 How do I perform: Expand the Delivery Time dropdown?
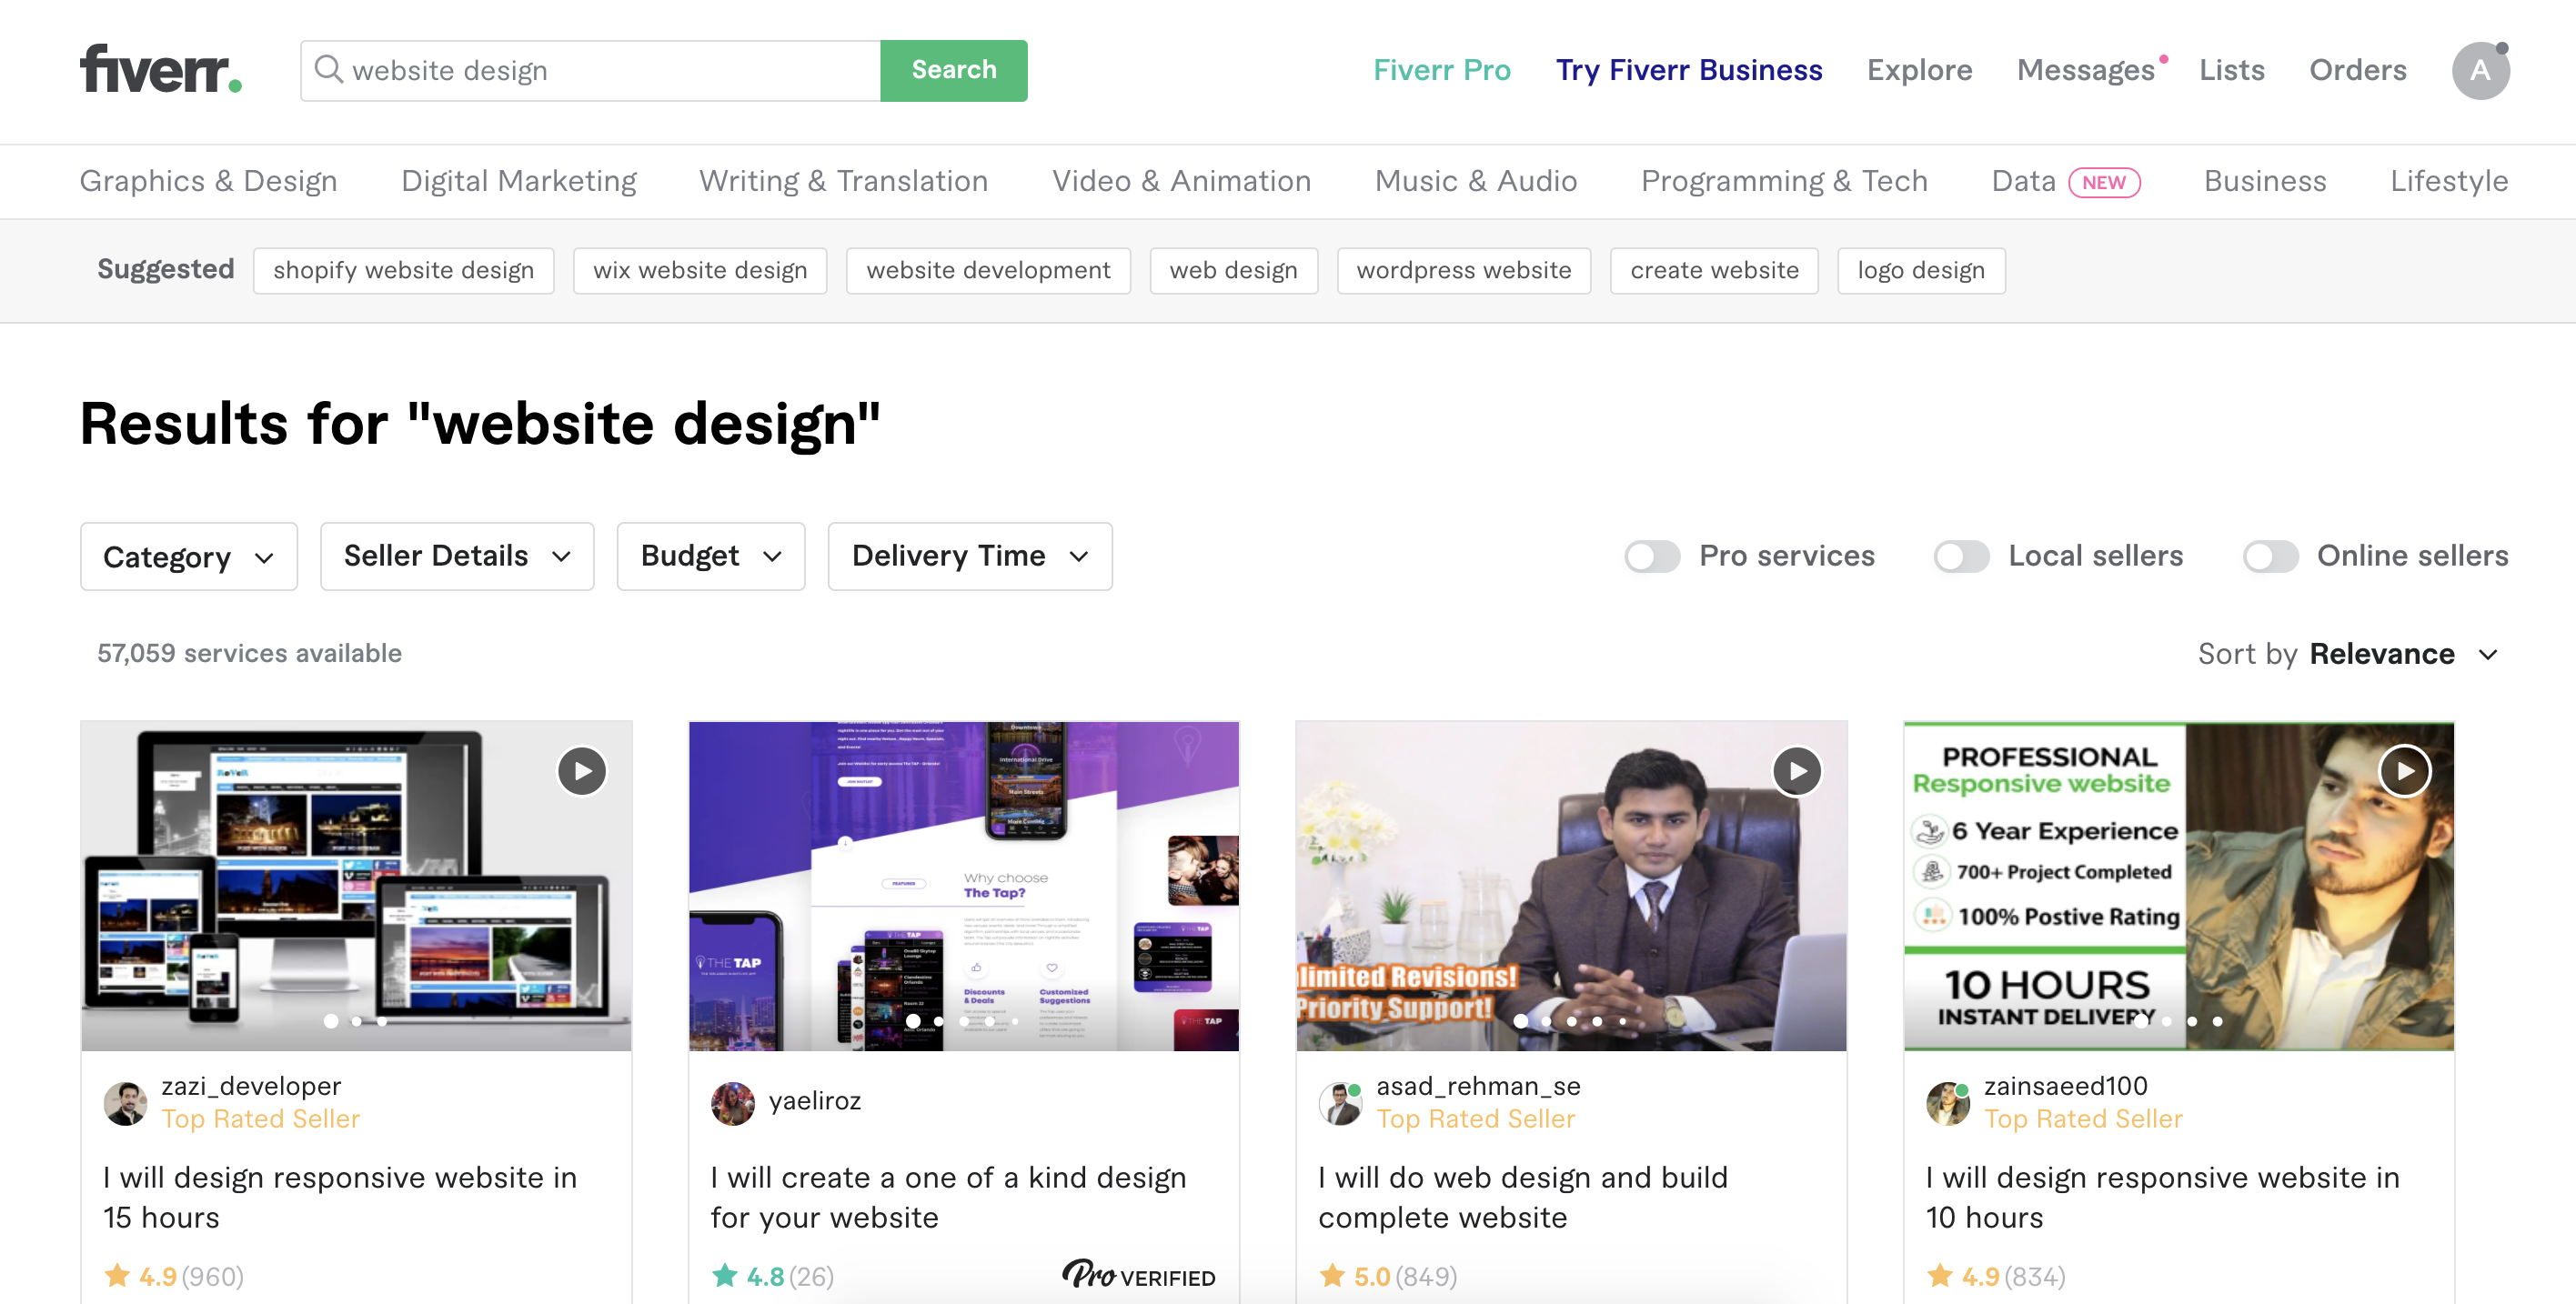(x=969, y=556)
